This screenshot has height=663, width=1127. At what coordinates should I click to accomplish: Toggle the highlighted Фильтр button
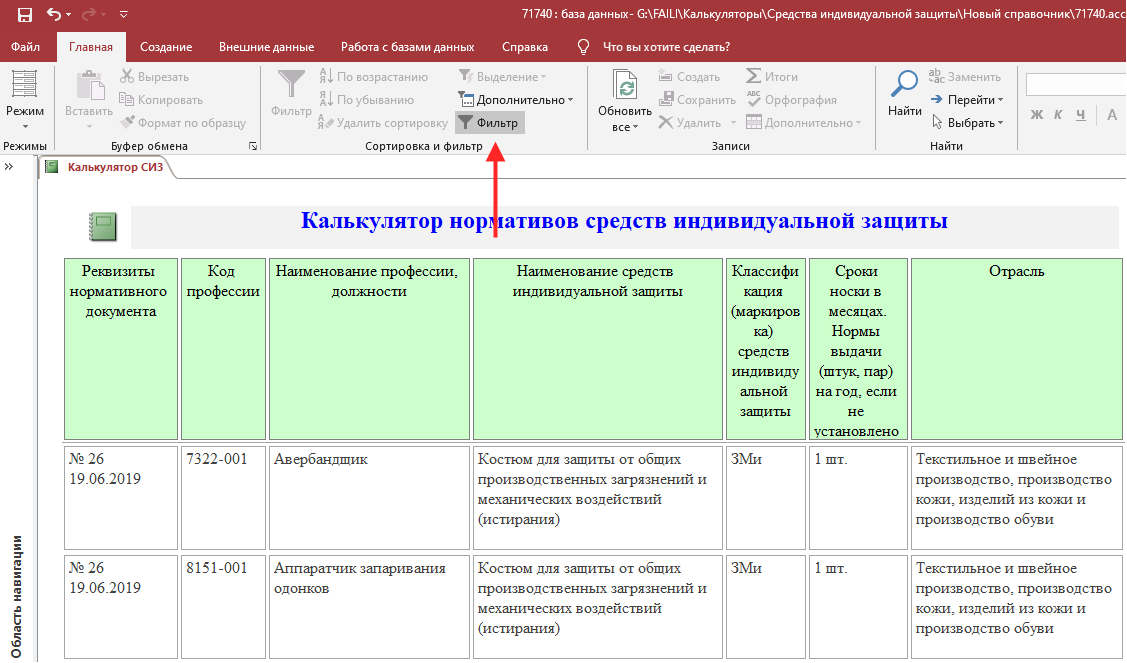tap(490, 122)
